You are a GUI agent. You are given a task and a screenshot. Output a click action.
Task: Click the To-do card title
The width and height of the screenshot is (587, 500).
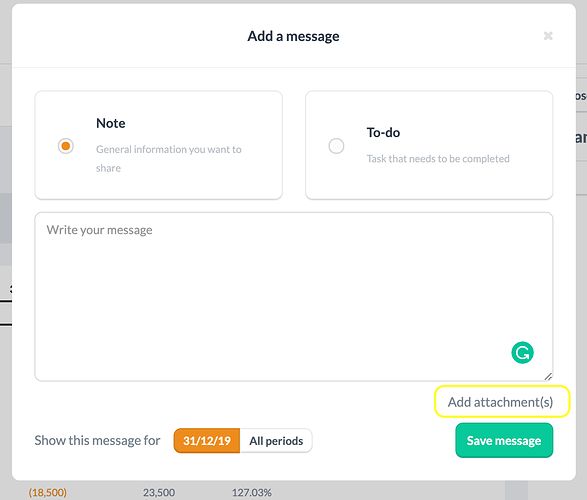tap(383, 132)
